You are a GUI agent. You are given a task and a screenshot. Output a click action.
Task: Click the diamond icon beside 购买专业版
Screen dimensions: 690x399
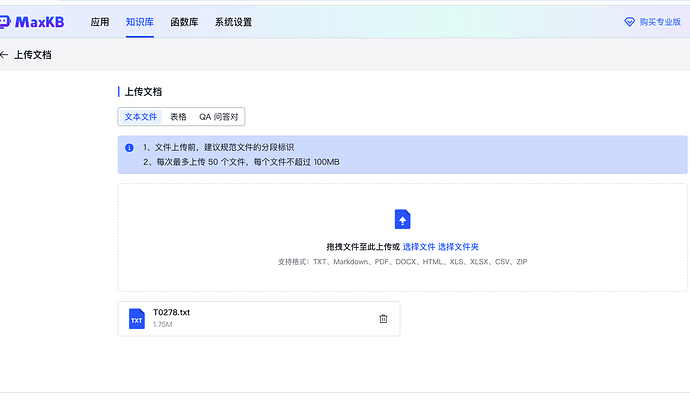coord(629,22)
